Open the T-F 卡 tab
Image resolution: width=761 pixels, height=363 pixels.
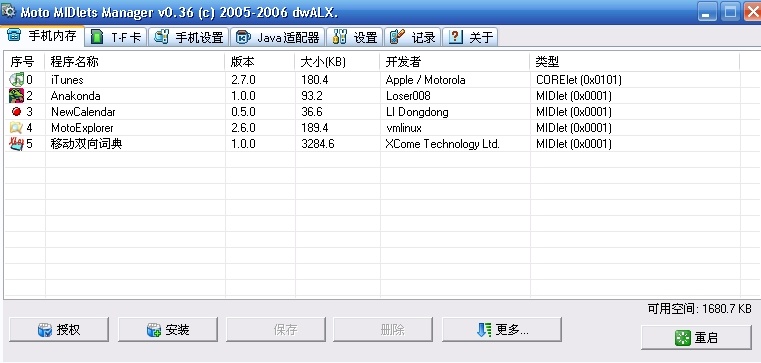pyautogui.click(x=116, y=37)
